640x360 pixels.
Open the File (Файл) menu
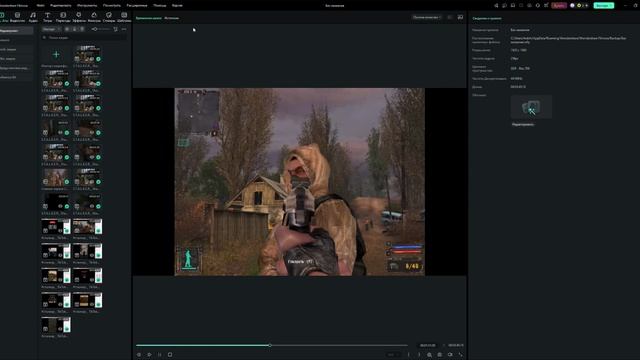tap(40, 6)
